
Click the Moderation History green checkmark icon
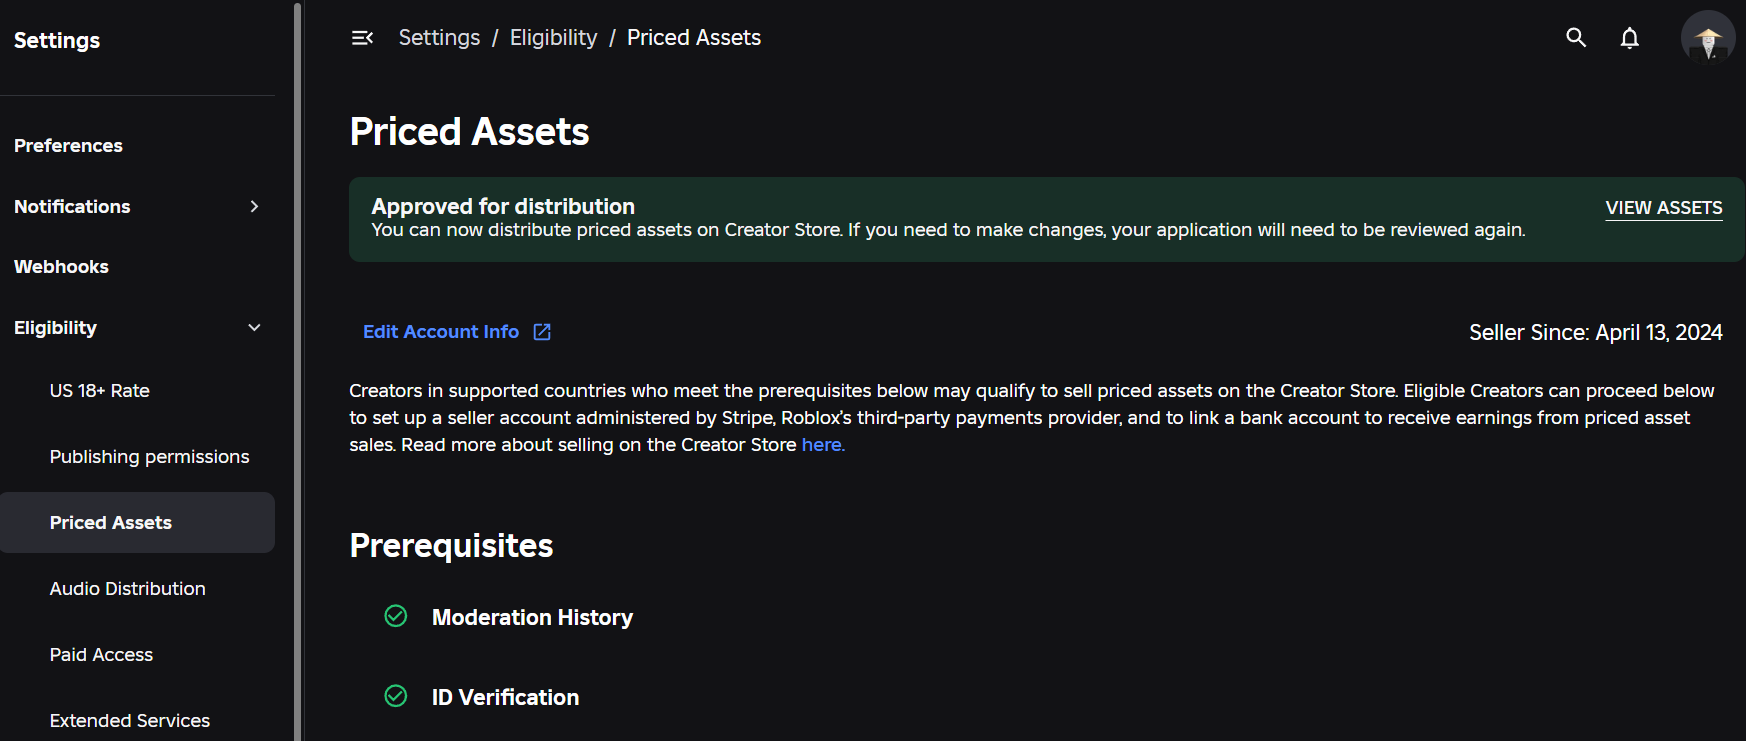pos(396,616)
